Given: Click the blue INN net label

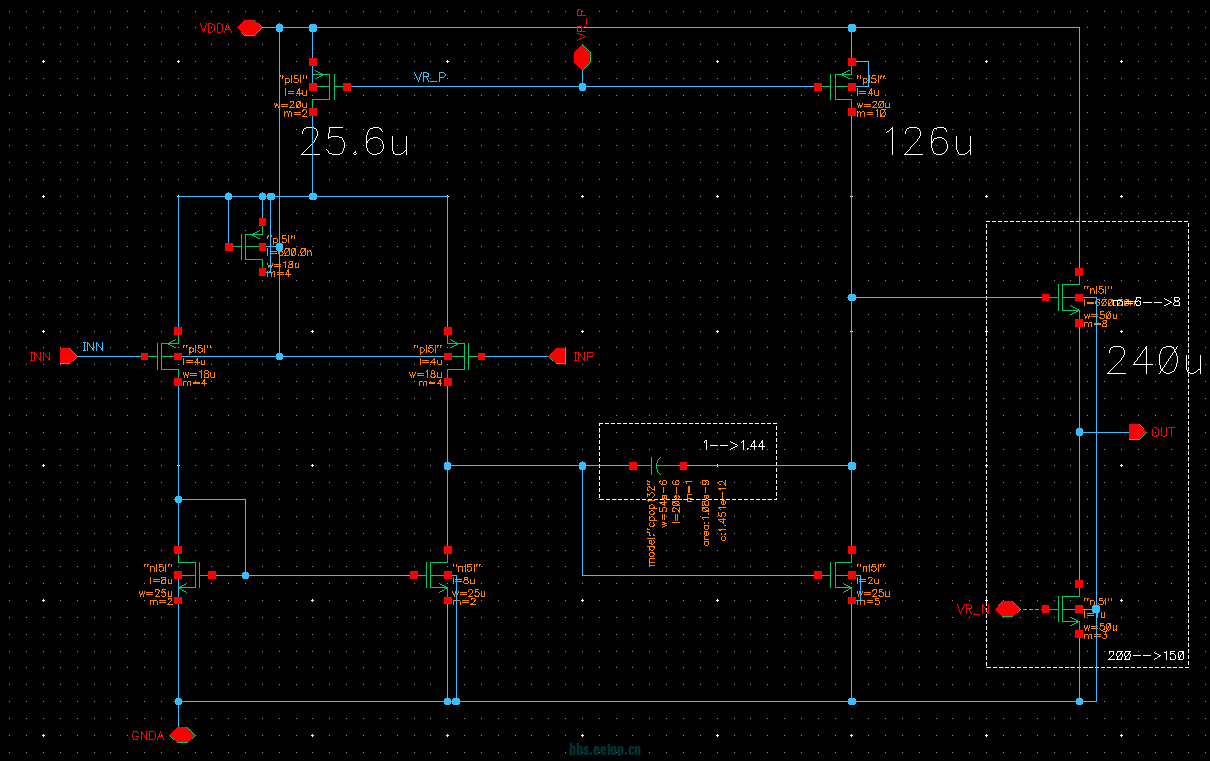Looking at the screenshot, I should (93, 346).
